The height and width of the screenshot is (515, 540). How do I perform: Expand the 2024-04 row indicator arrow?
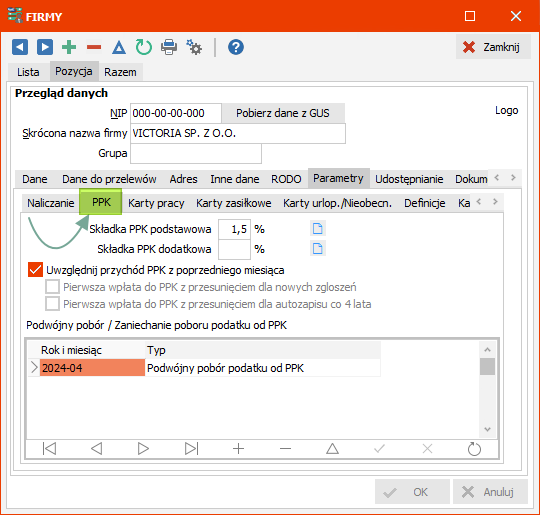point(34,368)
